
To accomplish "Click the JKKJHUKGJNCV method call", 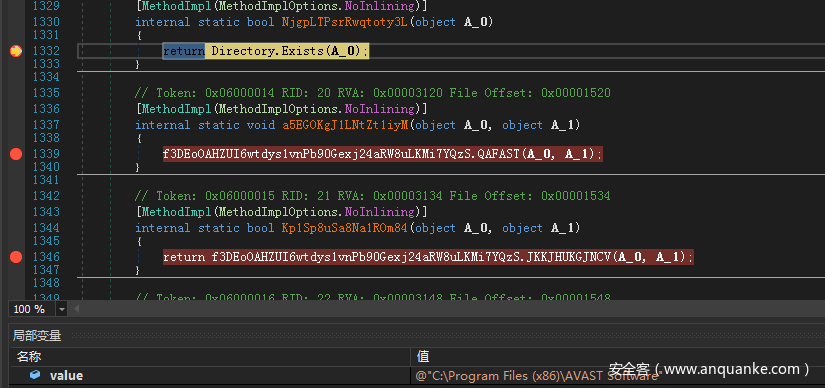I will [569, 257].
